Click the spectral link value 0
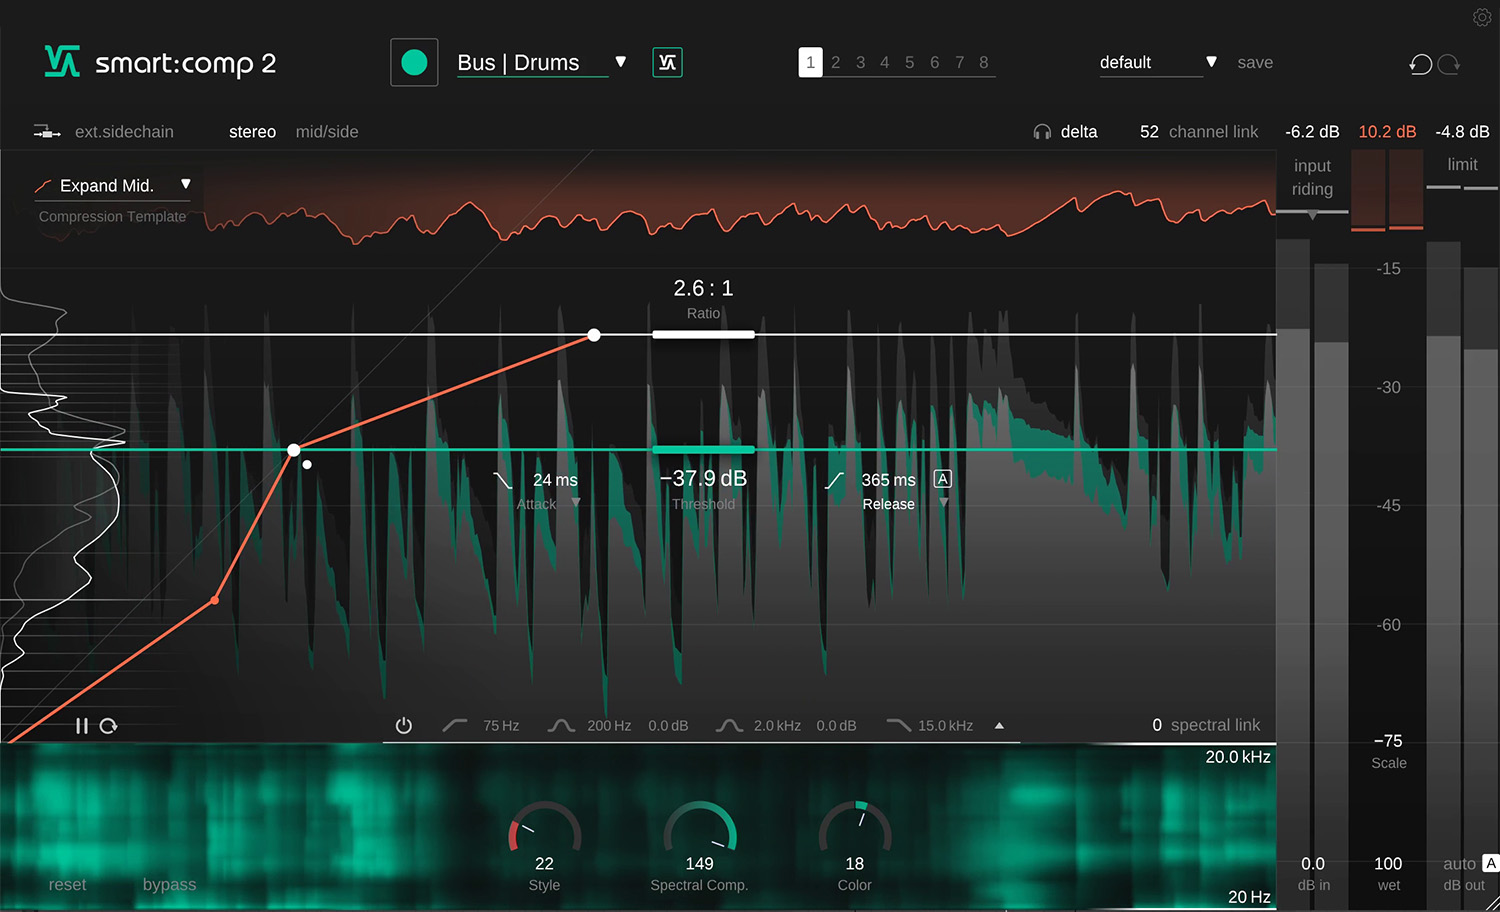Viewport: 1500px width, 912px height. [1157, 725]
